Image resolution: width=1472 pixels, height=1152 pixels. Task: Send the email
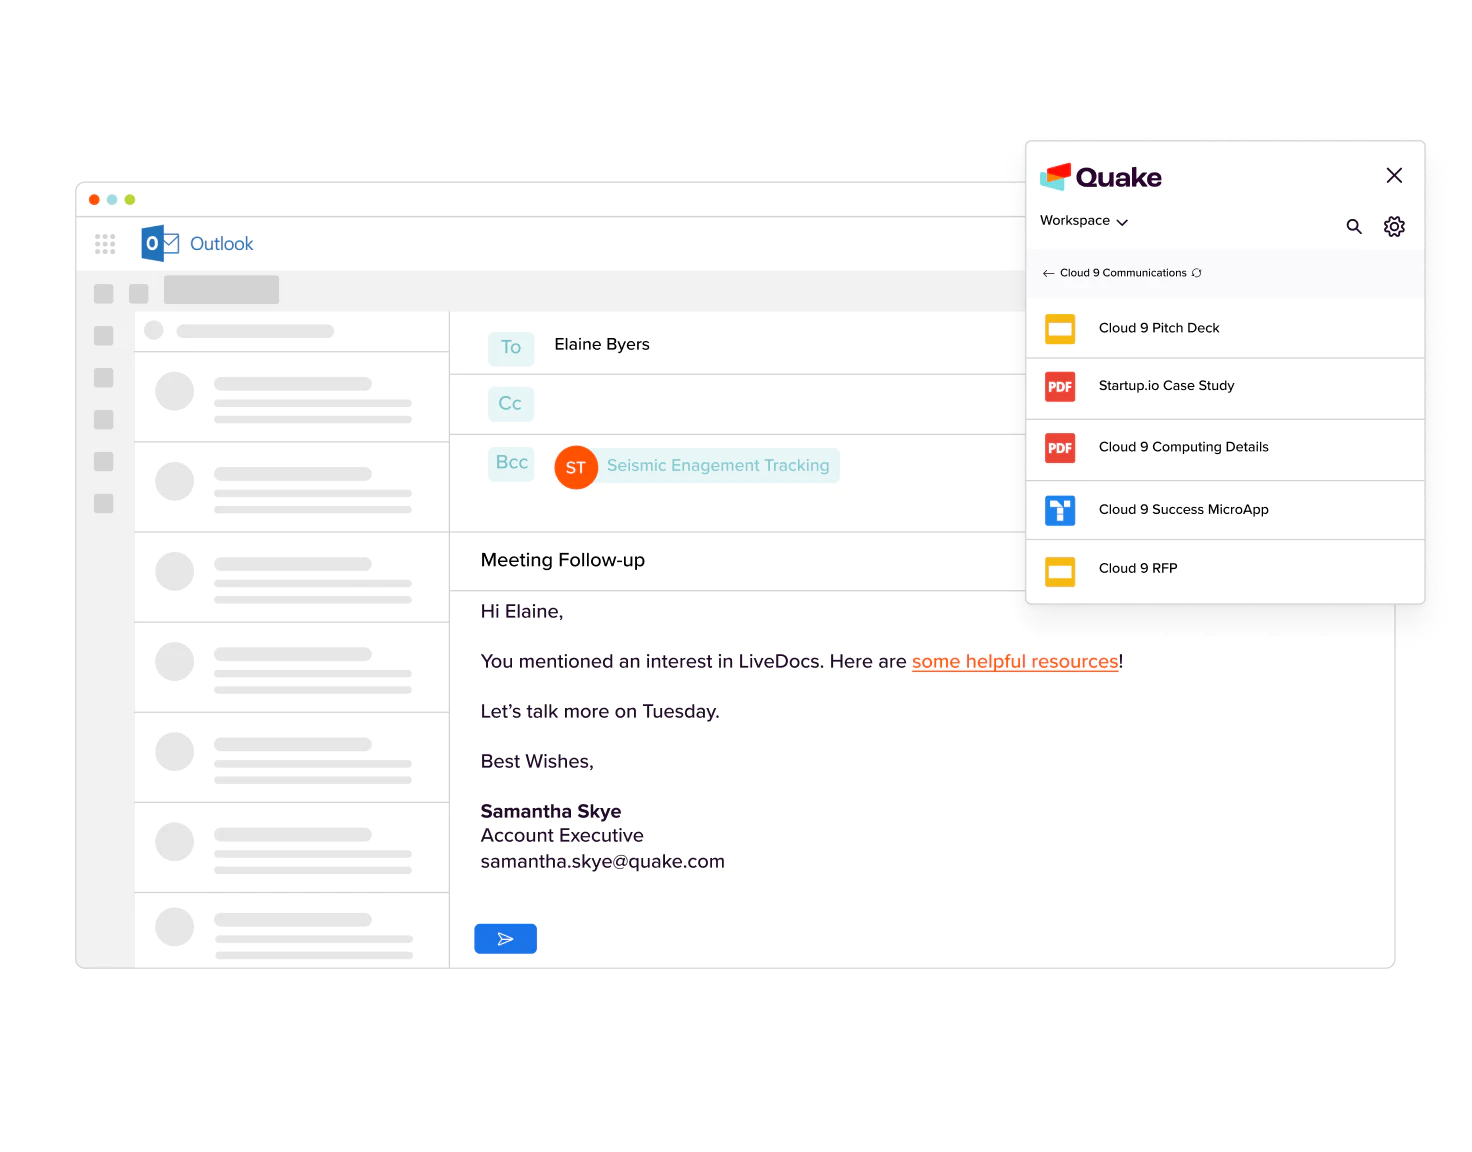[505, 939]
